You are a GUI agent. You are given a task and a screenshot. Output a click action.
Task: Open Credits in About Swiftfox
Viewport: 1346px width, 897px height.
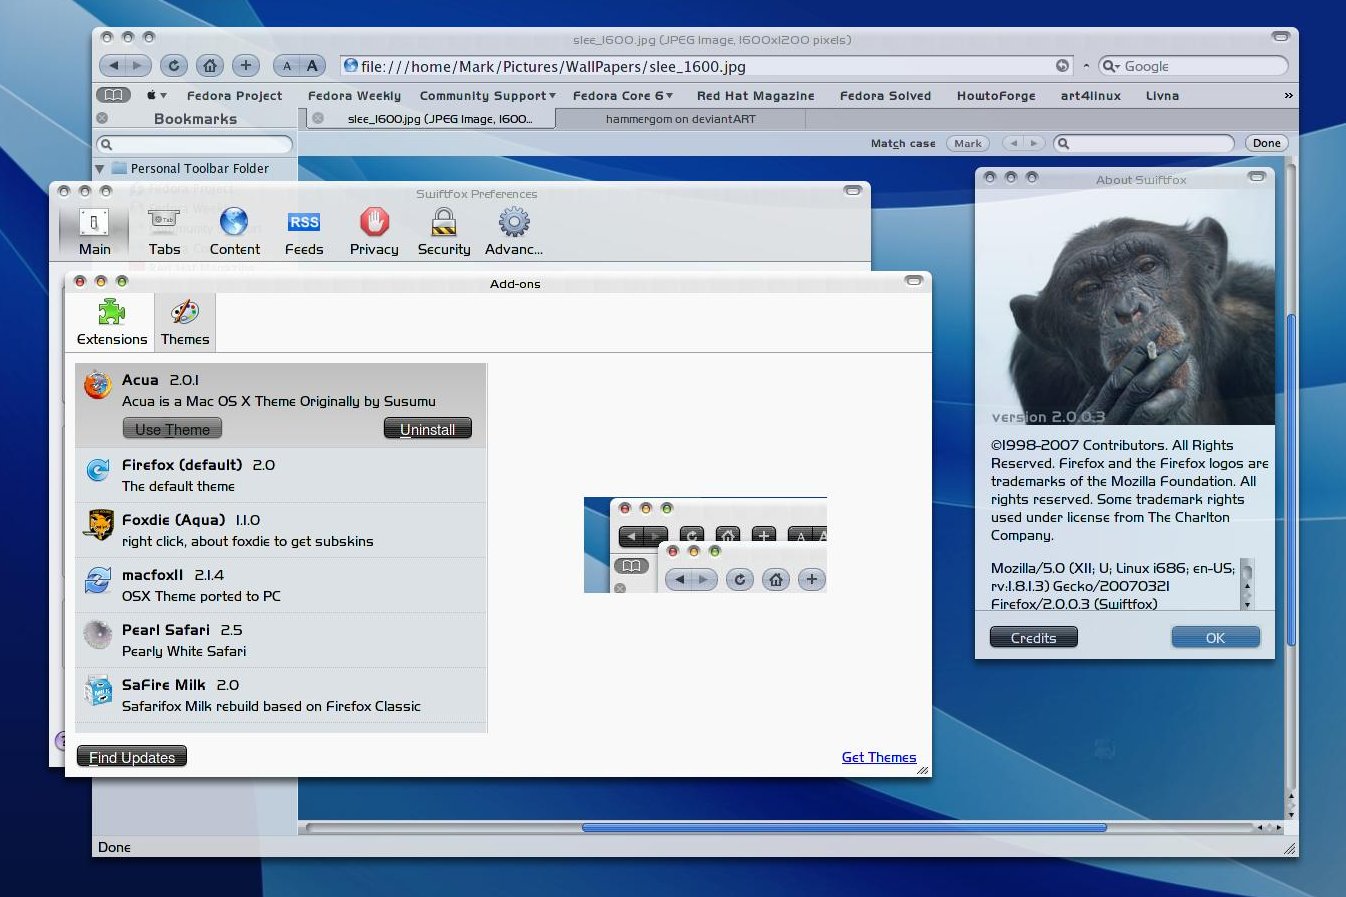tap(1034, 637)
